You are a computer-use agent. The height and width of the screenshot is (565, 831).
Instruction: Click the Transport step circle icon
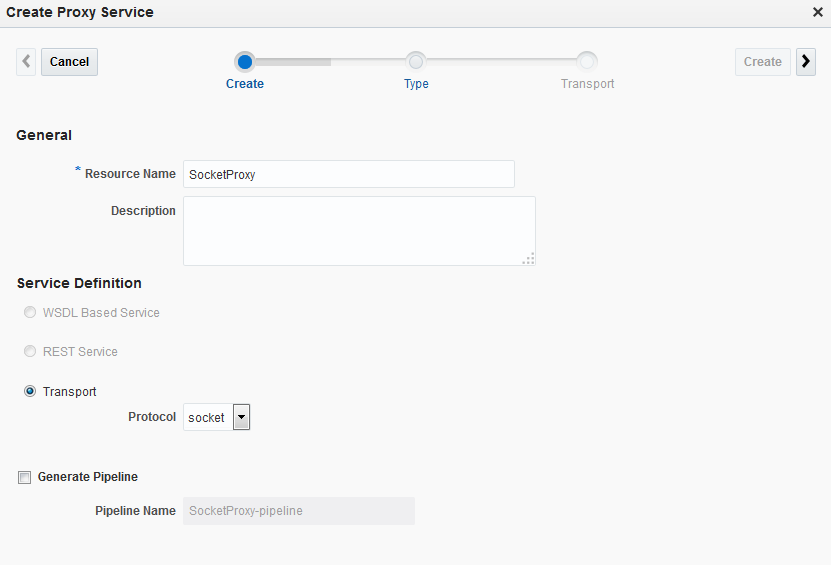tap(588, 62)
